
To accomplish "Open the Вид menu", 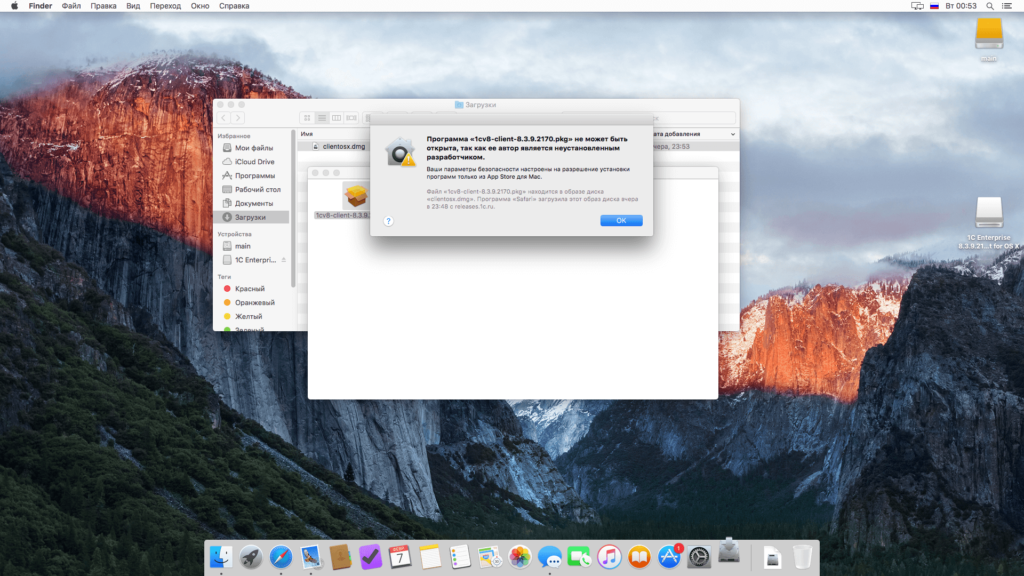I will coord(133,6).
